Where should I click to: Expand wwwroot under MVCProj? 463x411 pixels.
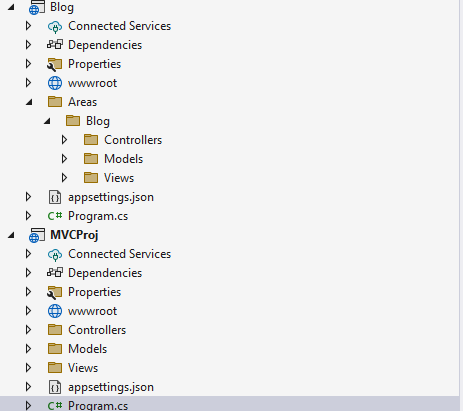tap(29, 311)
